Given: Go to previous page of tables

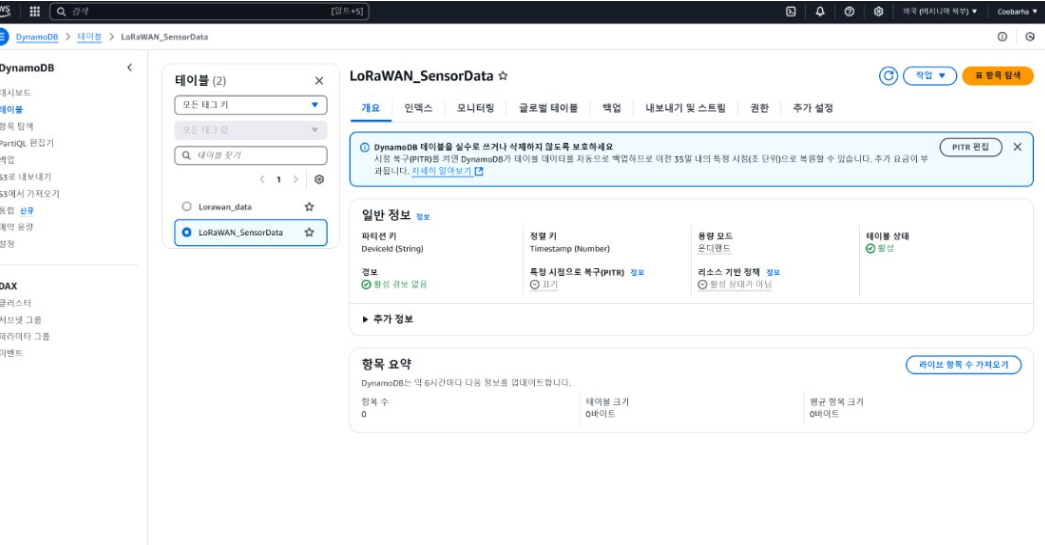Looking at the screenshot, I should pos(262,179).
